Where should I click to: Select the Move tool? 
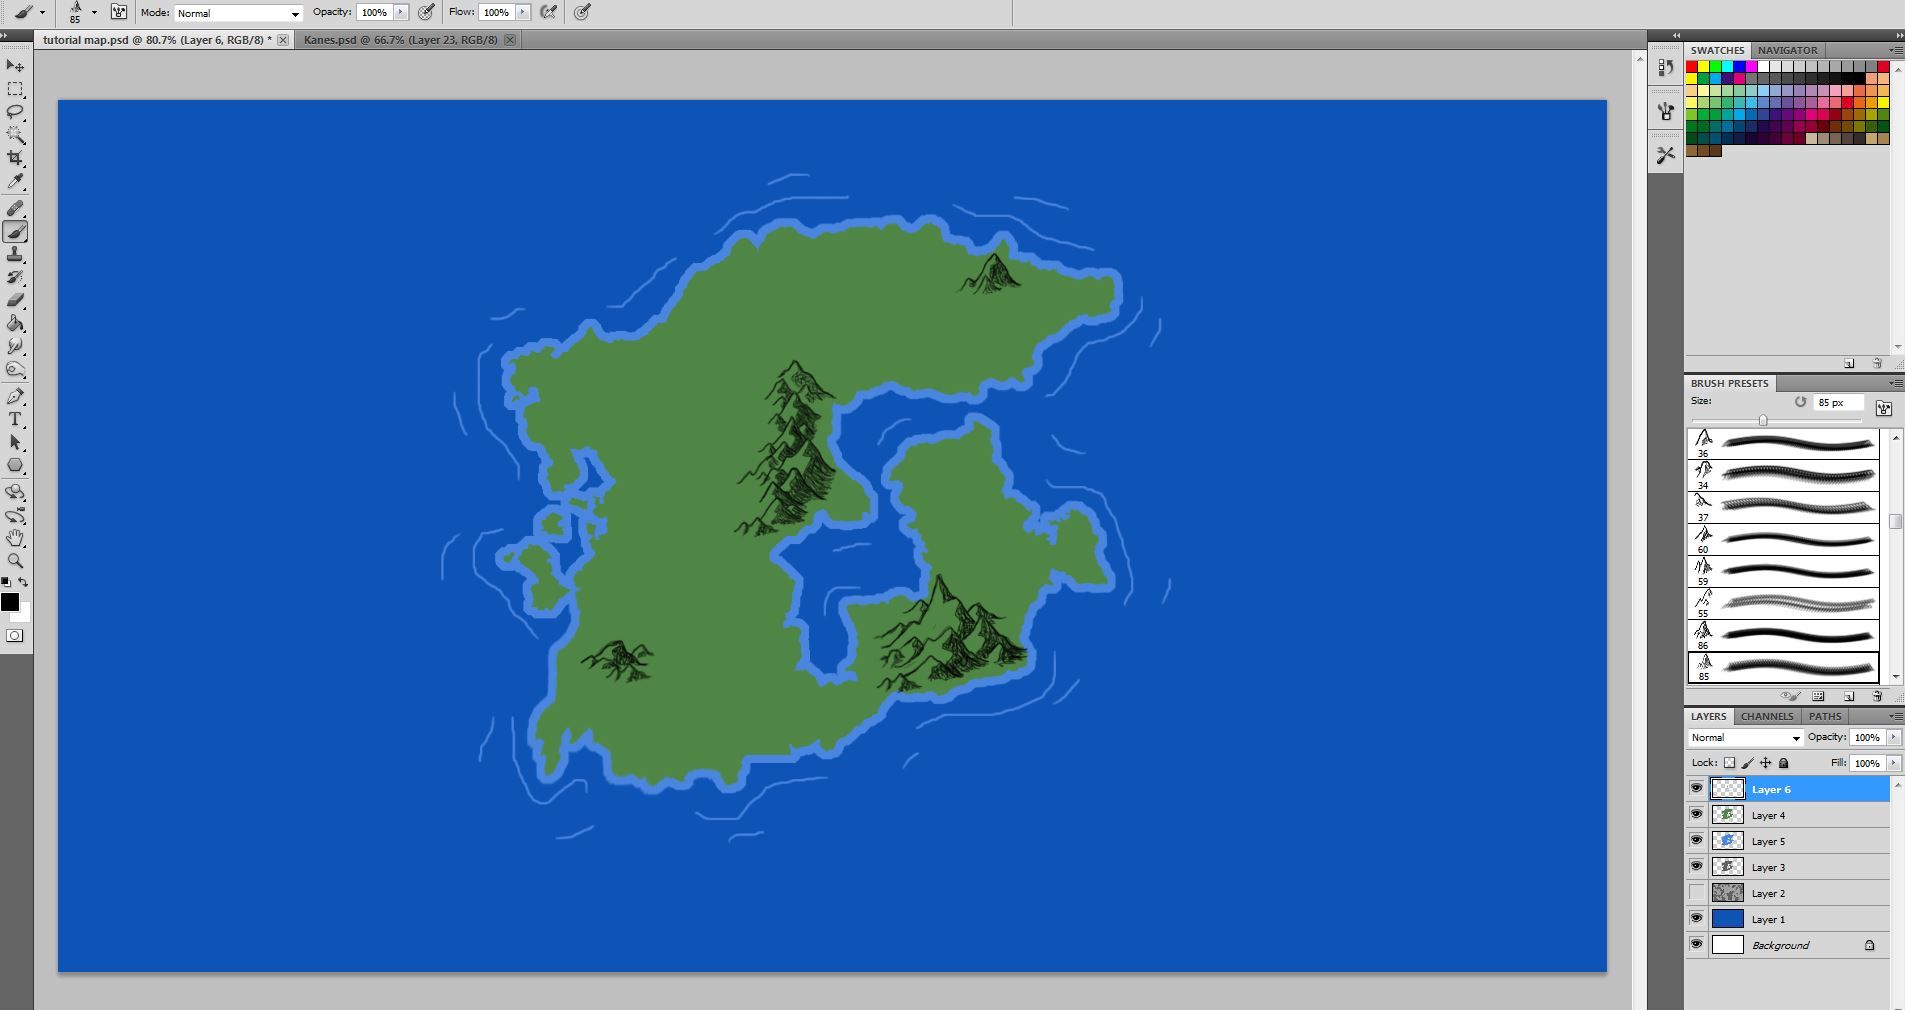(x=15, y=66)
